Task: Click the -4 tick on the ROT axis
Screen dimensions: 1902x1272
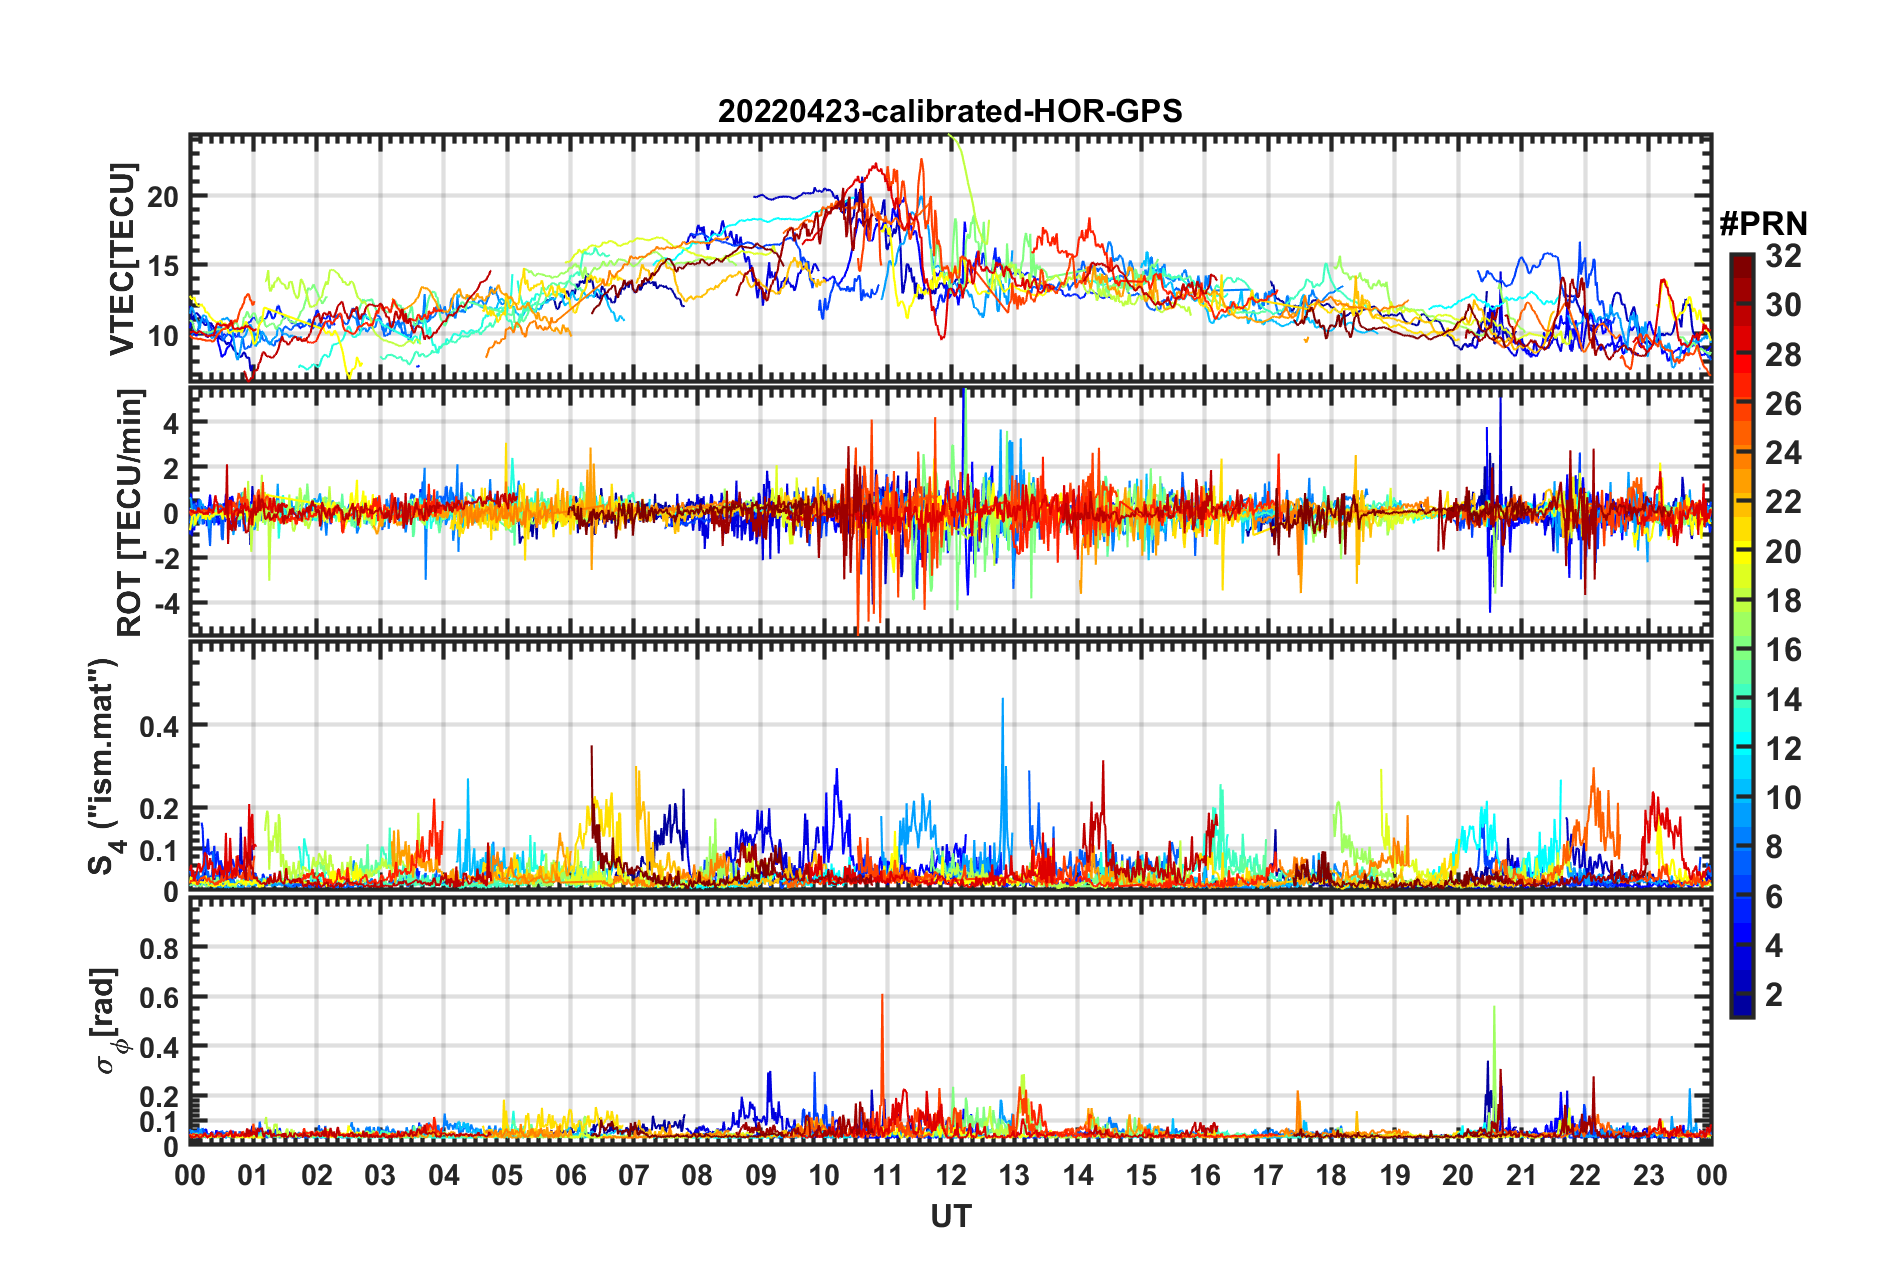Action: 167,604
